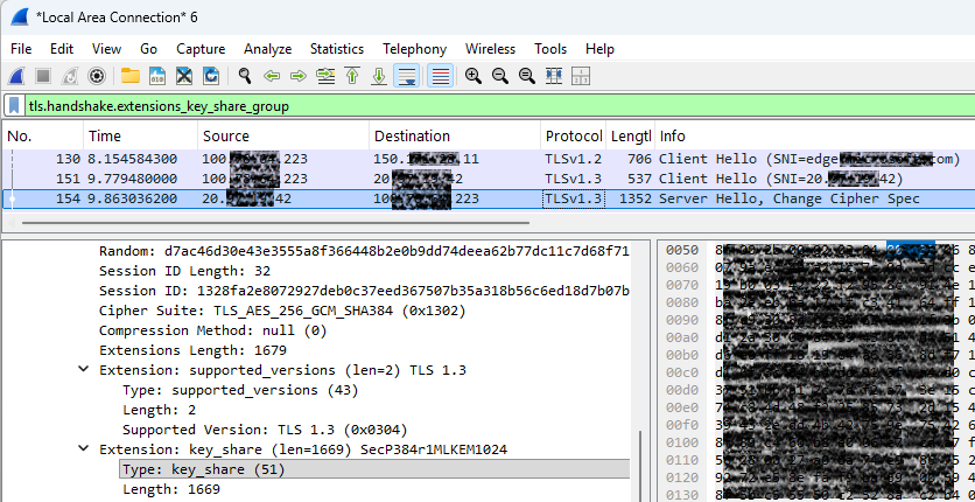
Task: Open the Go menu
Action: [149, 49]
